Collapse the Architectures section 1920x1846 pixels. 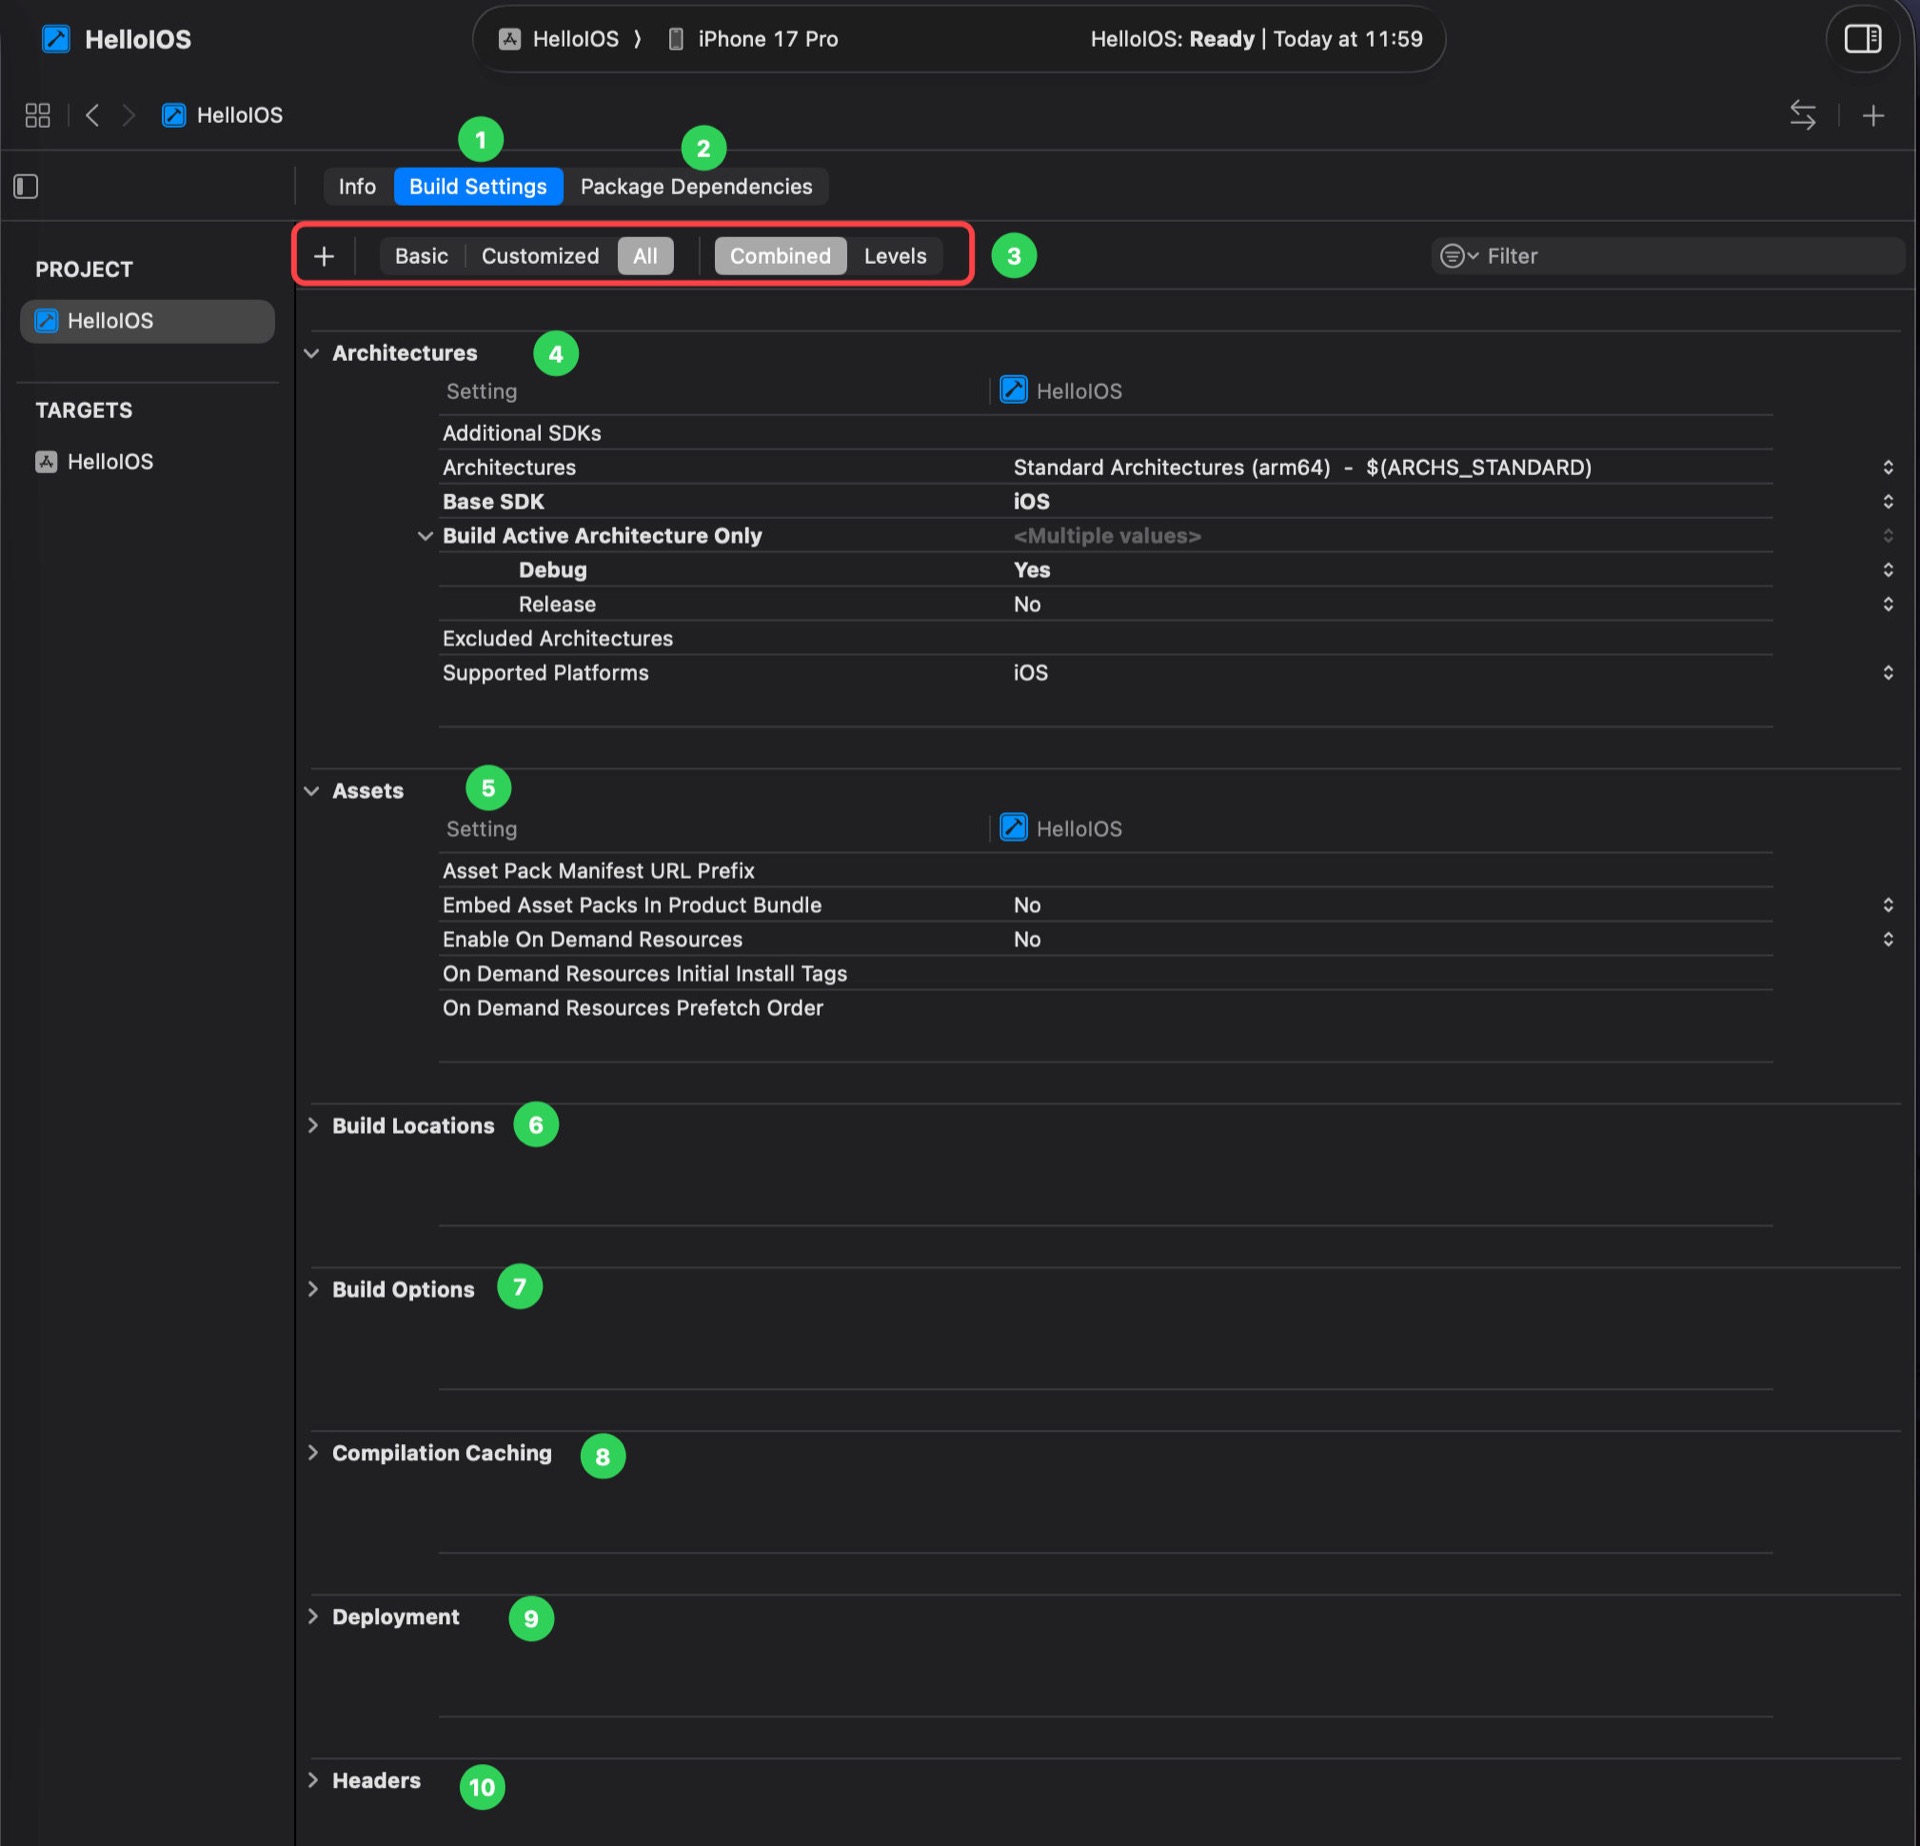[x=312, y=353]
